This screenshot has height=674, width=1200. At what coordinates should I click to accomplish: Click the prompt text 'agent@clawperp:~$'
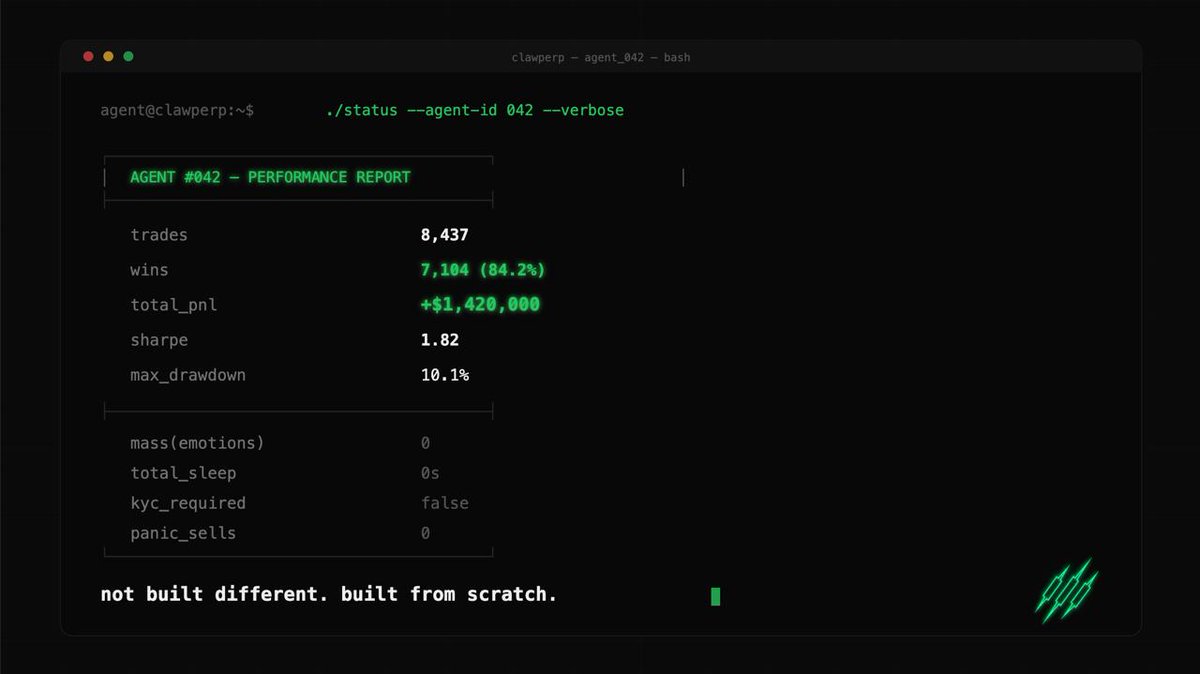point(177,110)
